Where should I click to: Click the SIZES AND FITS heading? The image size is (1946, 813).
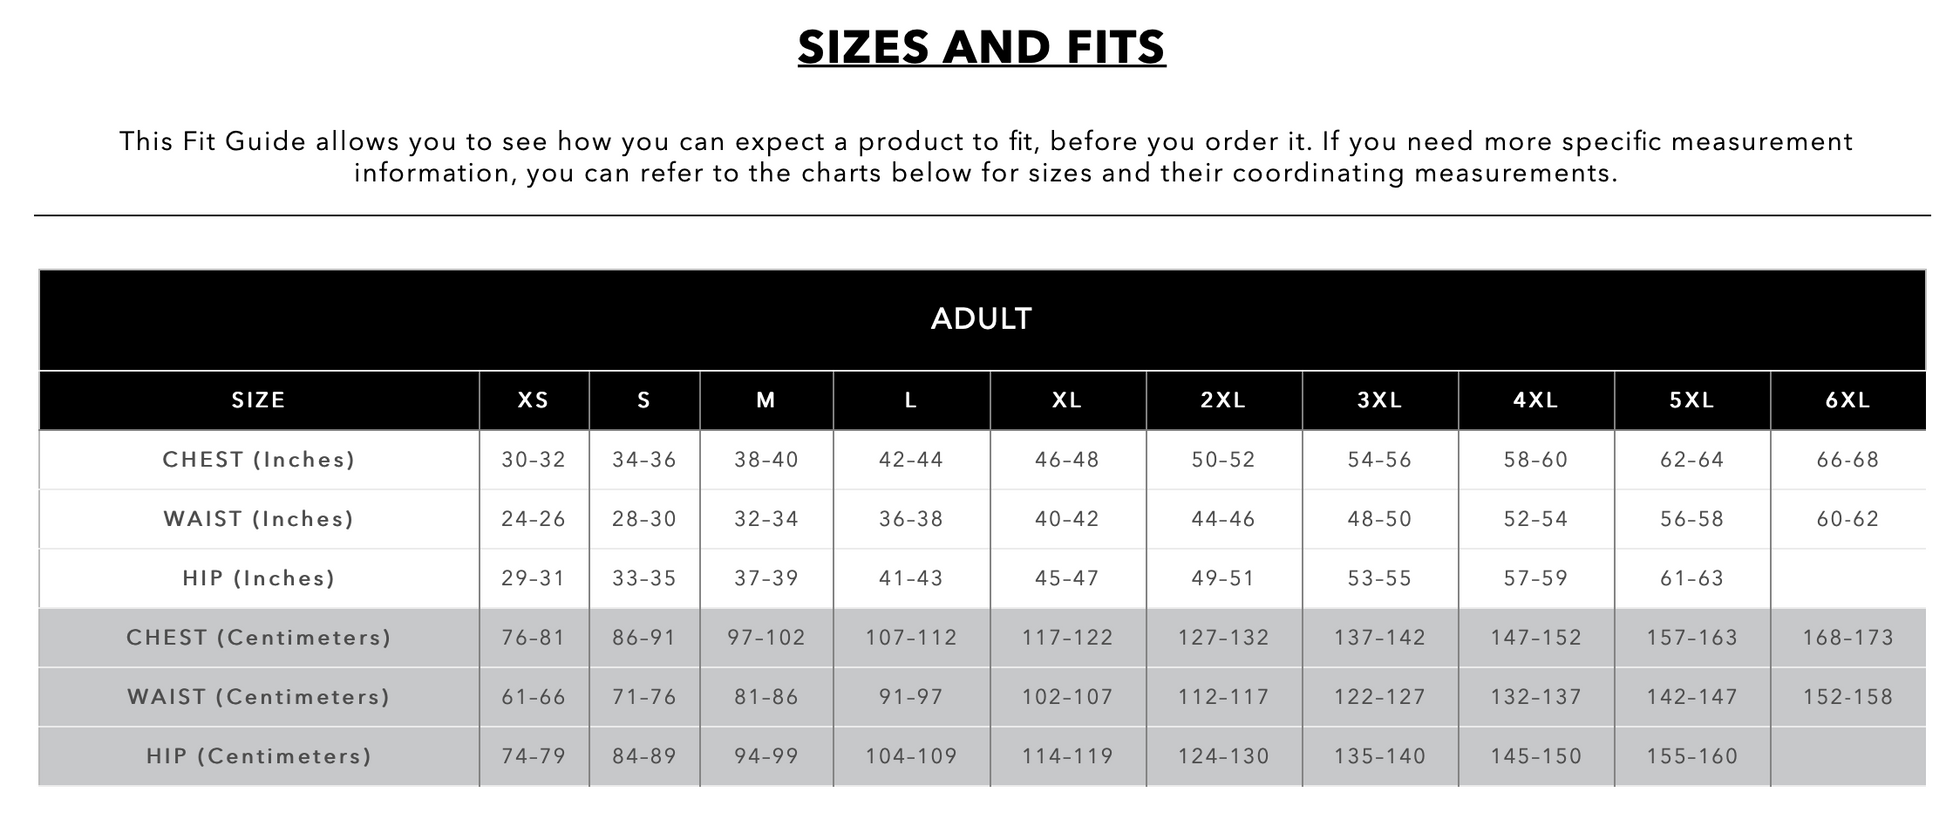pyautogui.click(x=981, y=47)
